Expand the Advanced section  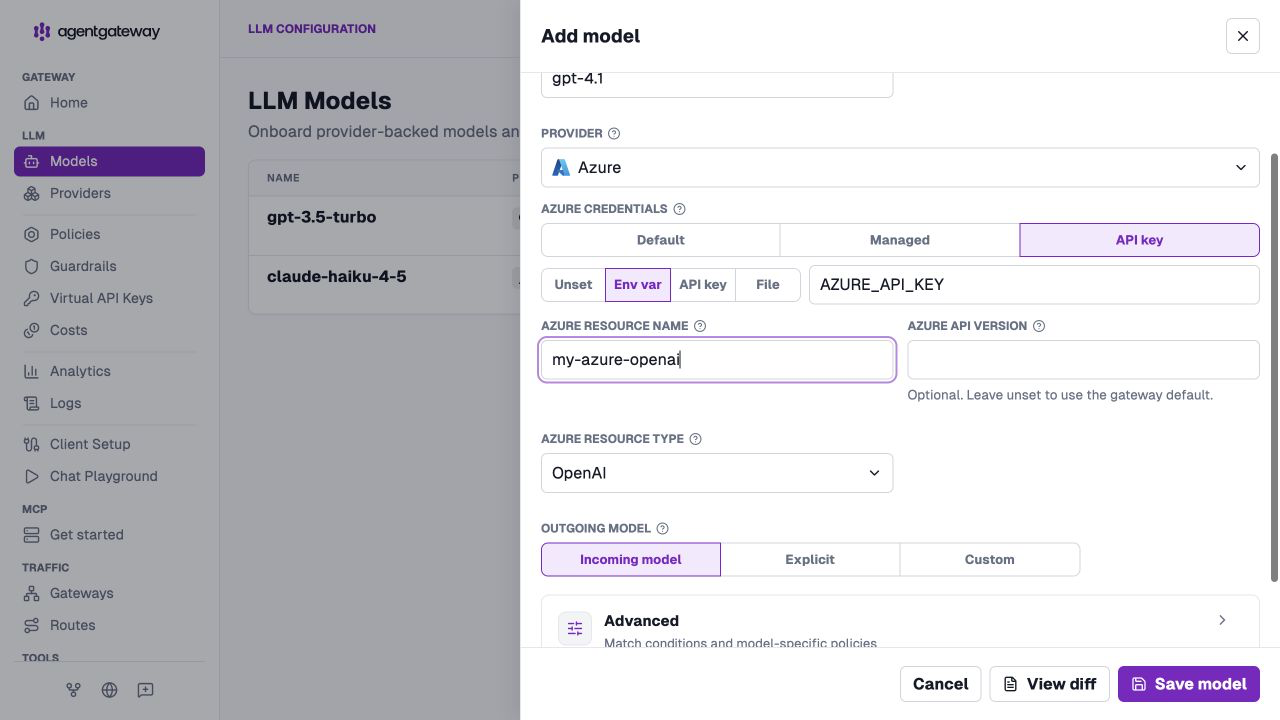pos(900,622)
